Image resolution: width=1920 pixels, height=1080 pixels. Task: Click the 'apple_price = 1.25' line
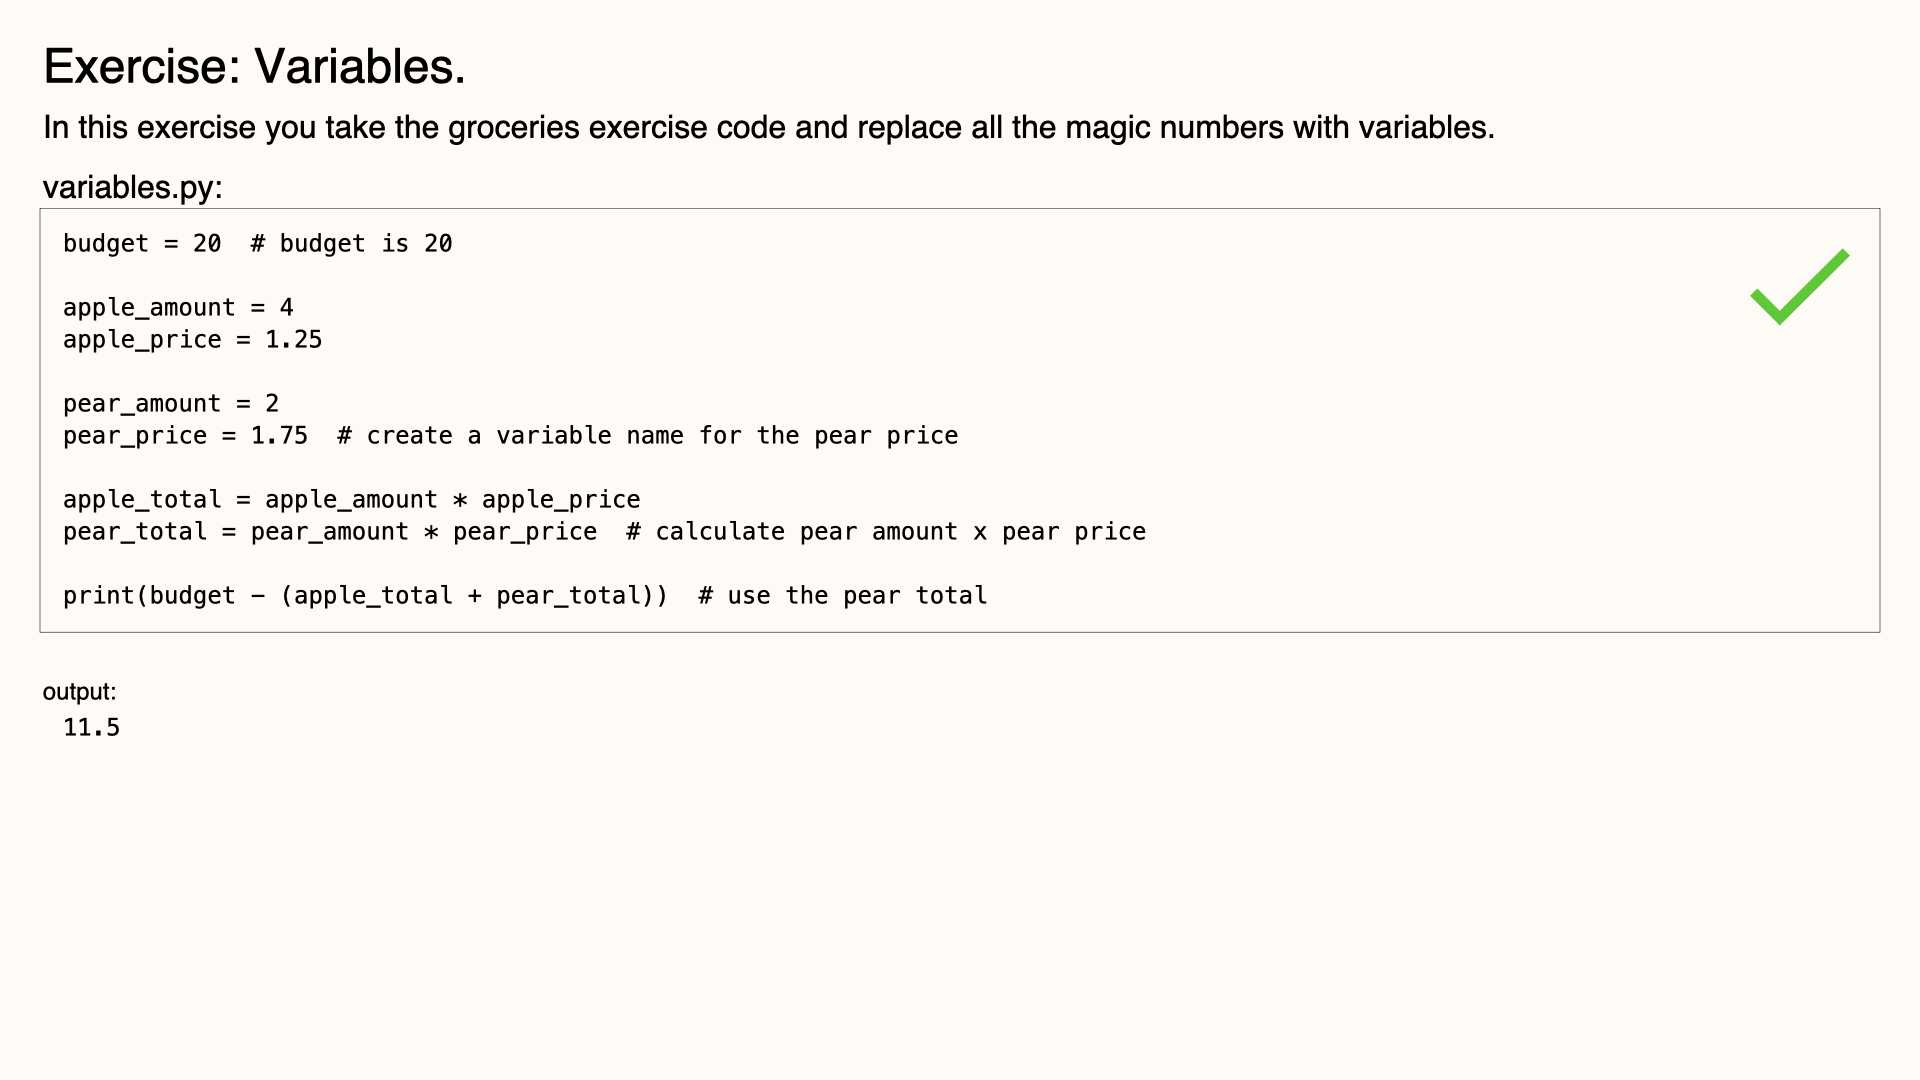coord(192,339)
